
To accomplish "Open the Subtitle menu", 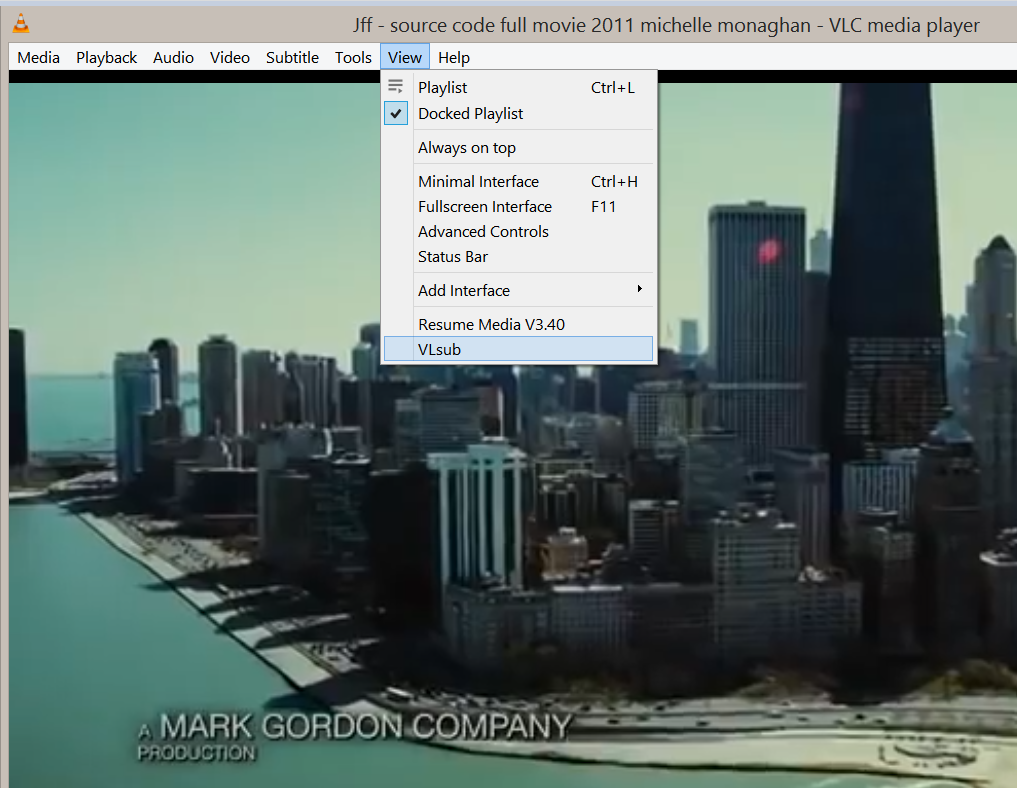I will tap(292, 57).
